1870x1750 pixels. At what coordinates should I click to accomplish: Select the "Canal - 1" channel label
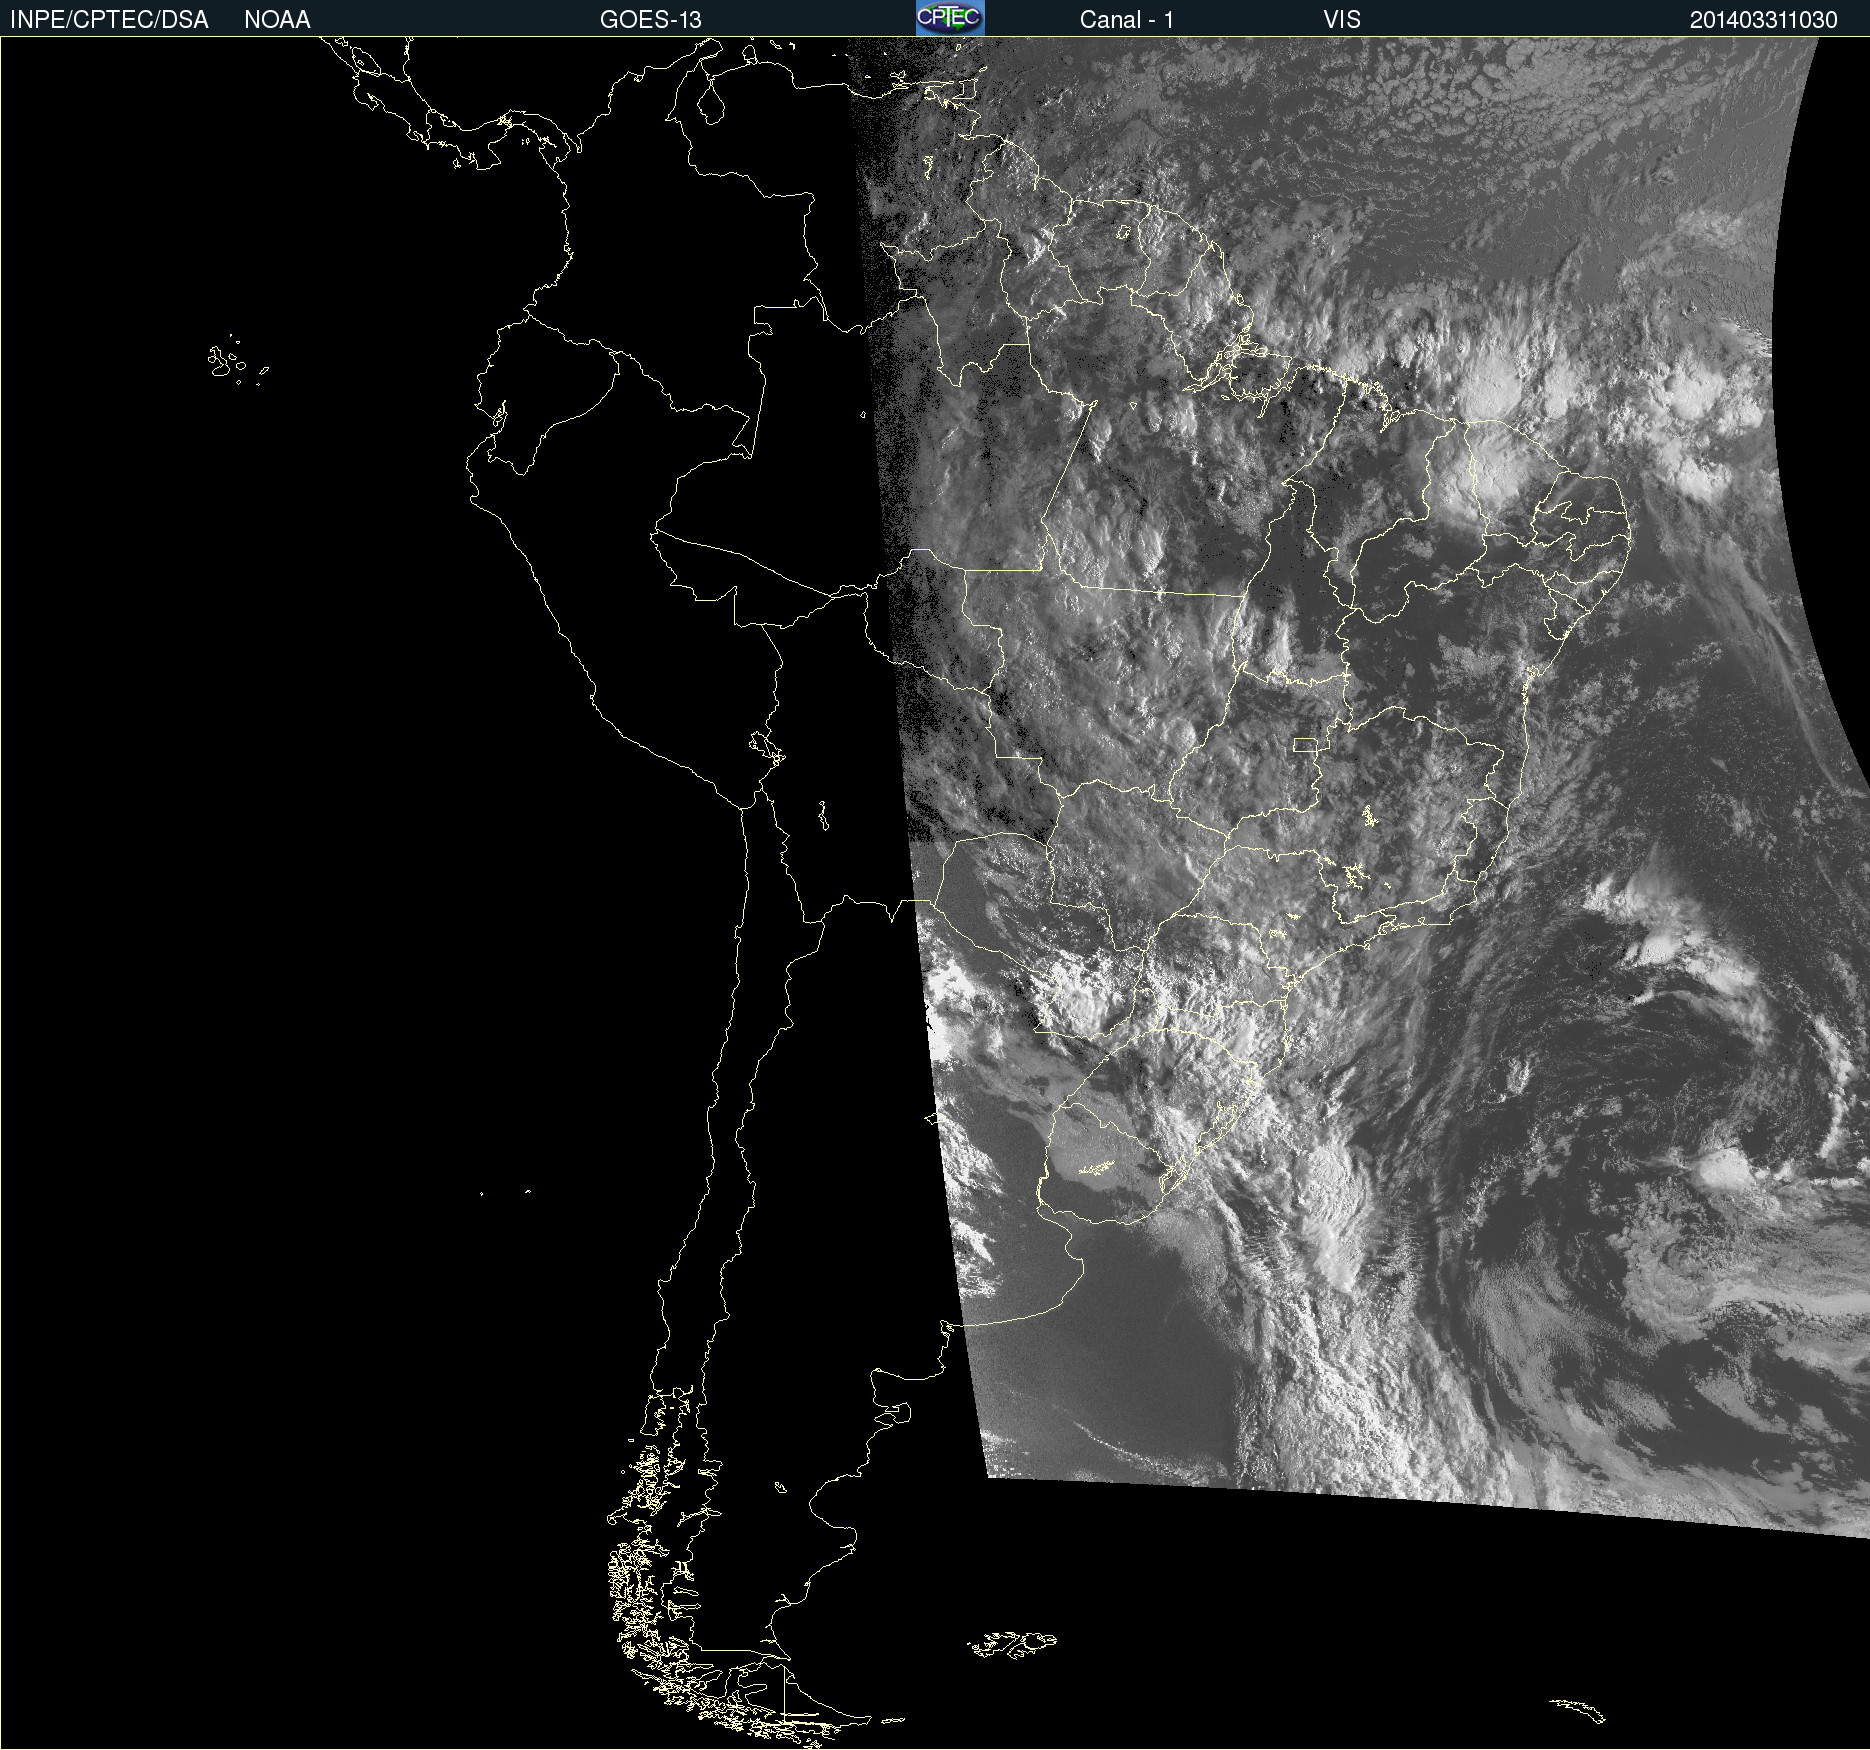[x=1126, y=20]
